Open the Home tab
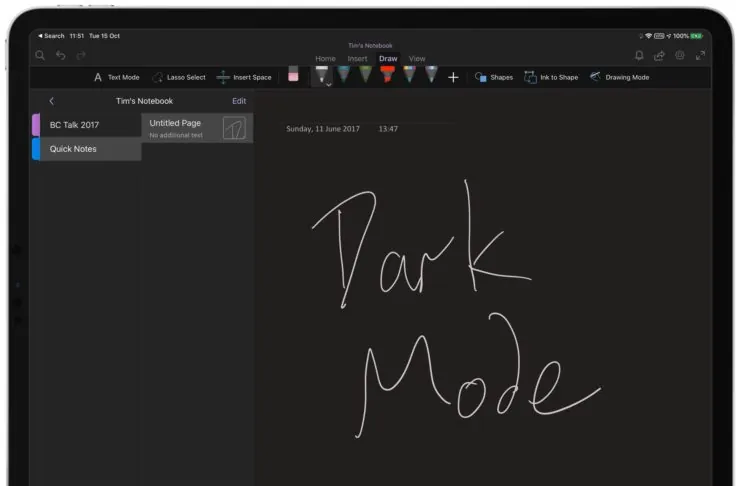Screen dimensions: 741x486 coord(325,59)
